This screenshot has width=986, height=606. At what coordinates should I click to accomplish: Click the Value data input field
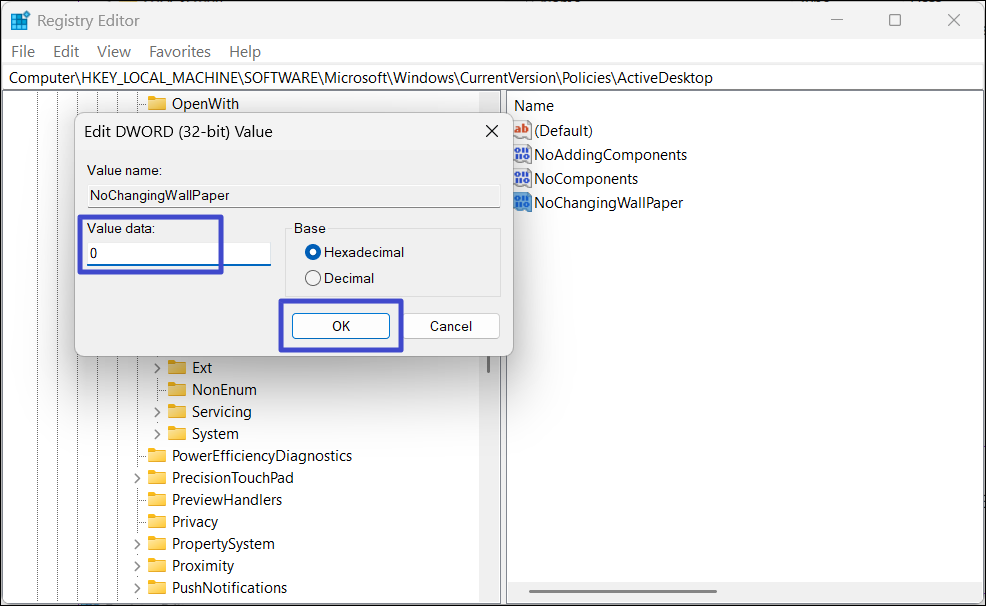click(x=179, y=253)
